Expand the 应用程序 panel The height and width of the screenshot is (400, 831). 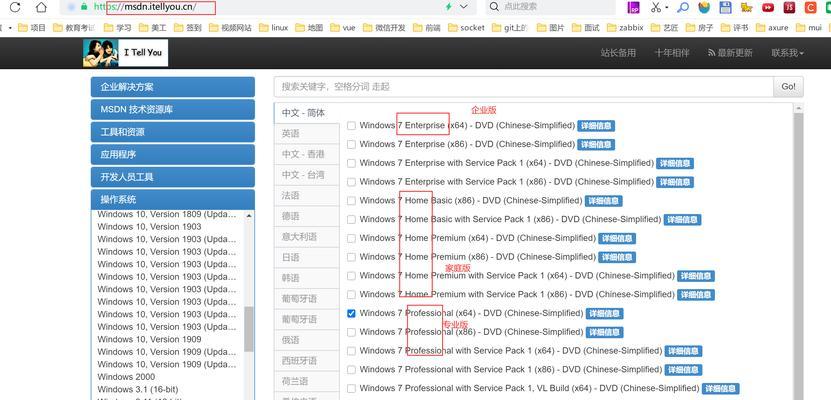173,155
